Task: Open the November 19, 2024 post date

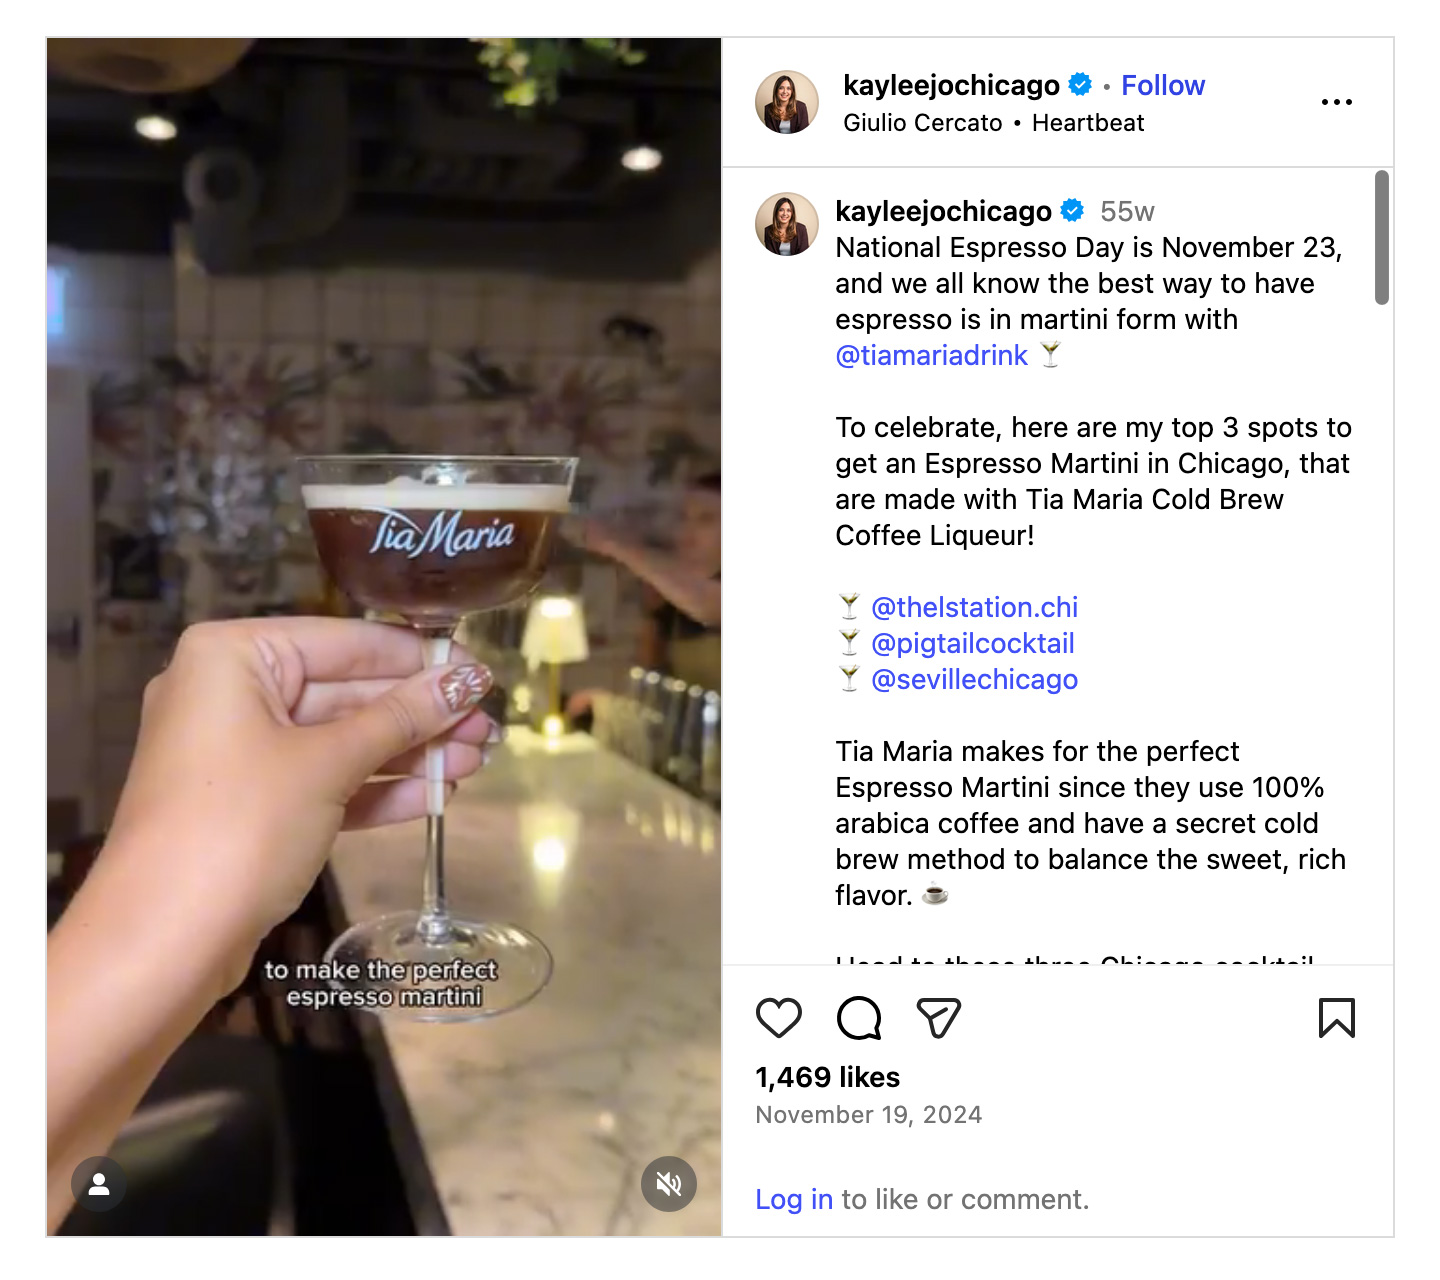Action: tap(868, 1115)
